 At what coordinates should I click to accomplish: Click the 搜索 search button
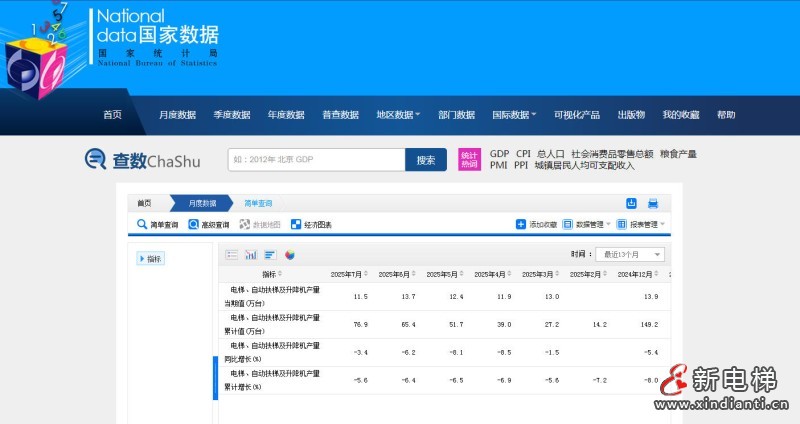coord(426,160)
